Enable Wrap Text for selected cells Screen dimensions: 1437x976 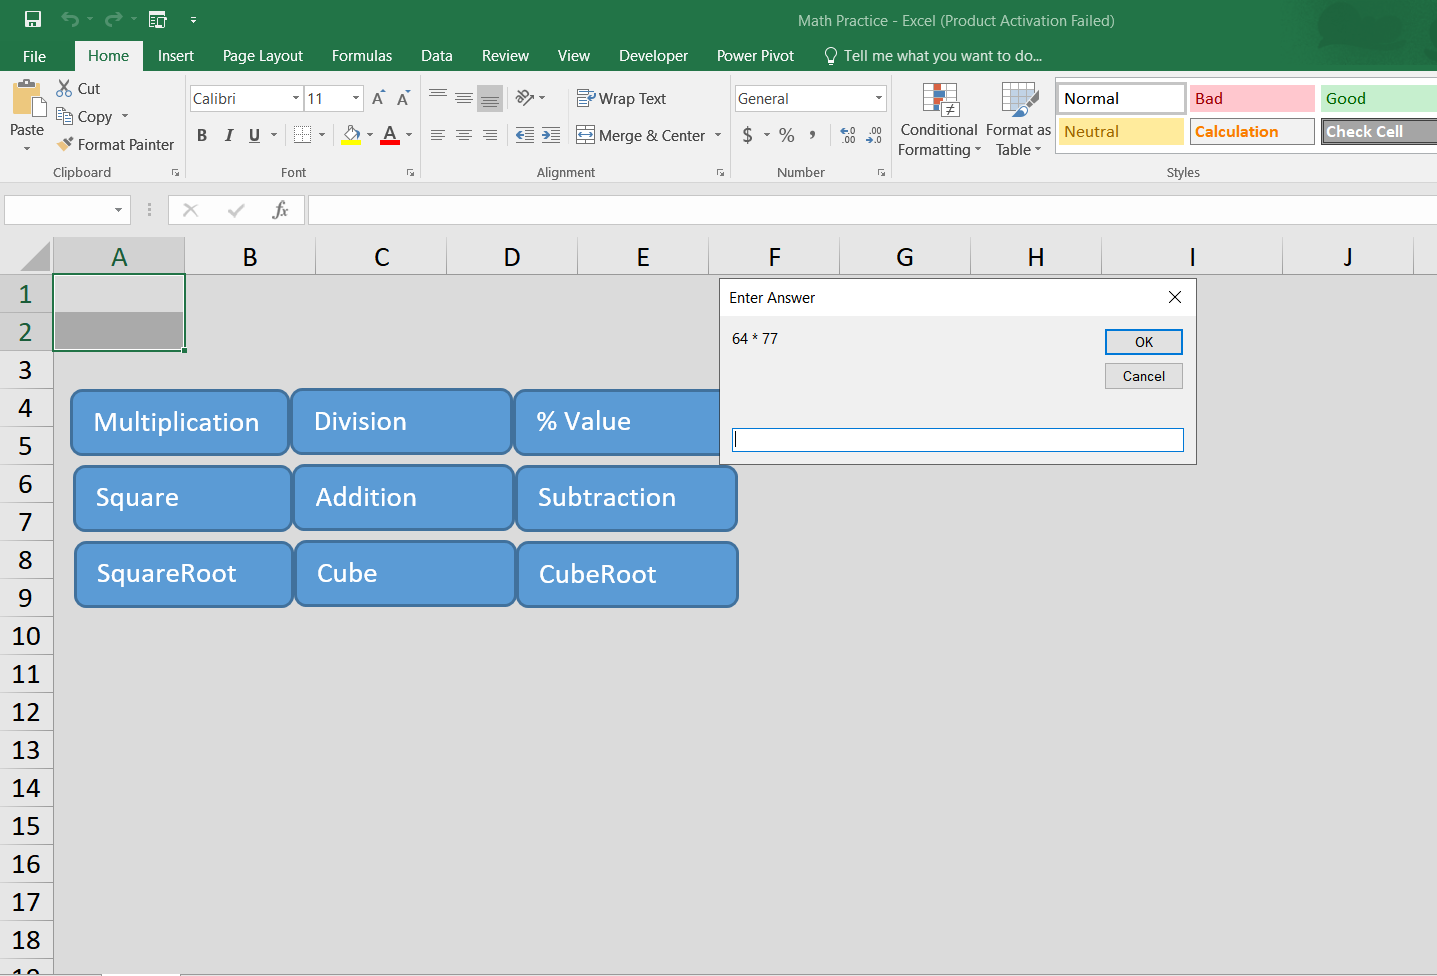tap(622, 98)
